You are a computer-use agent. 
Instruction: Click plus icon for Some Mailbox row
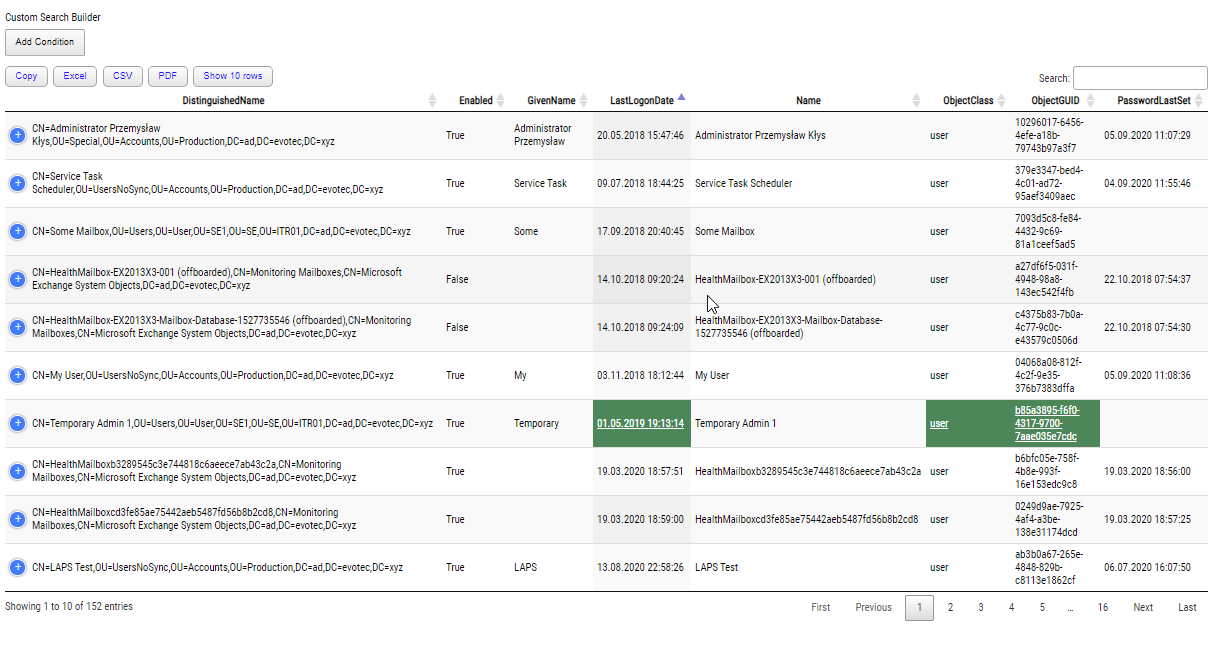tap(17, 231)
